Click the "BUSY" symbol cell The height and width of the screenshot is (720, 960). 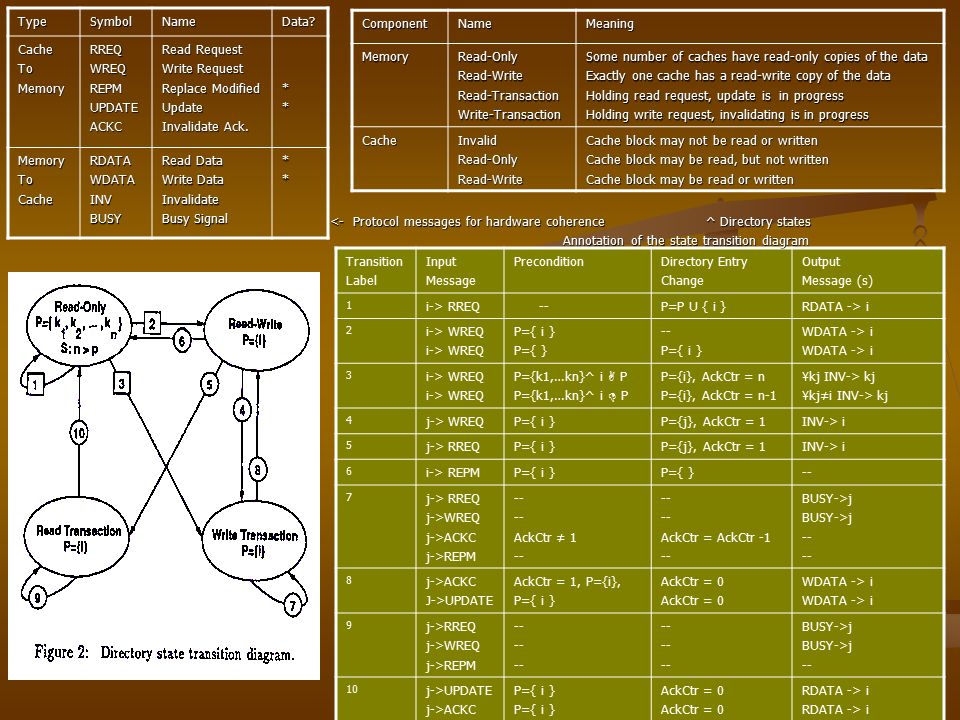tap(105, 219)
